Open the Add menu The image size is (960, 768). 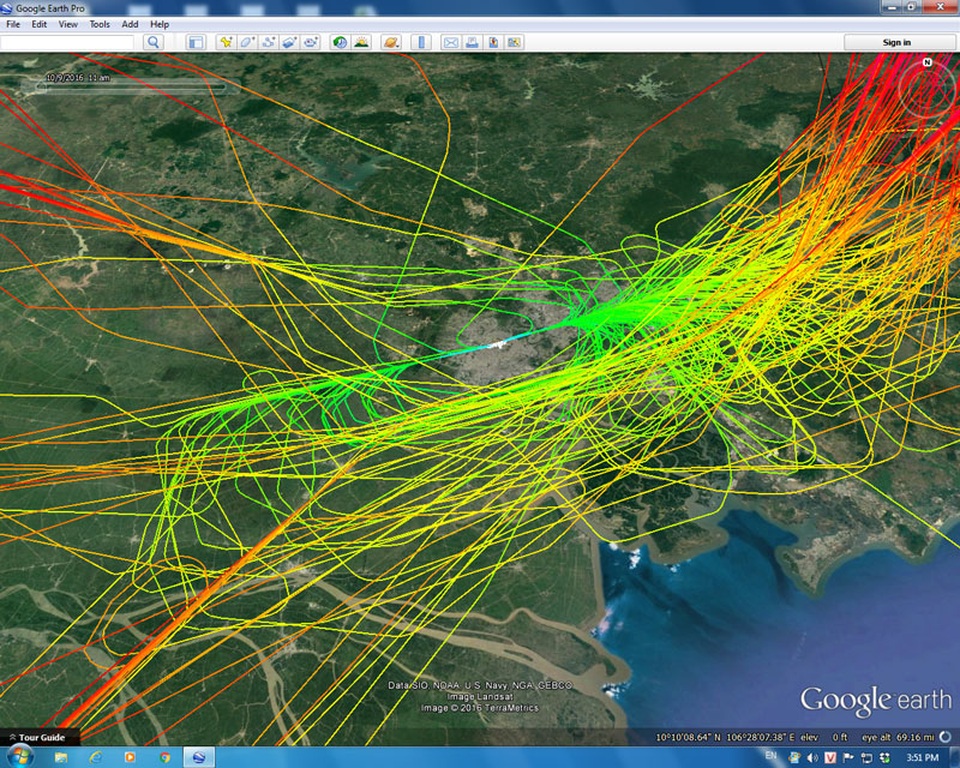(x=130, y=24)
